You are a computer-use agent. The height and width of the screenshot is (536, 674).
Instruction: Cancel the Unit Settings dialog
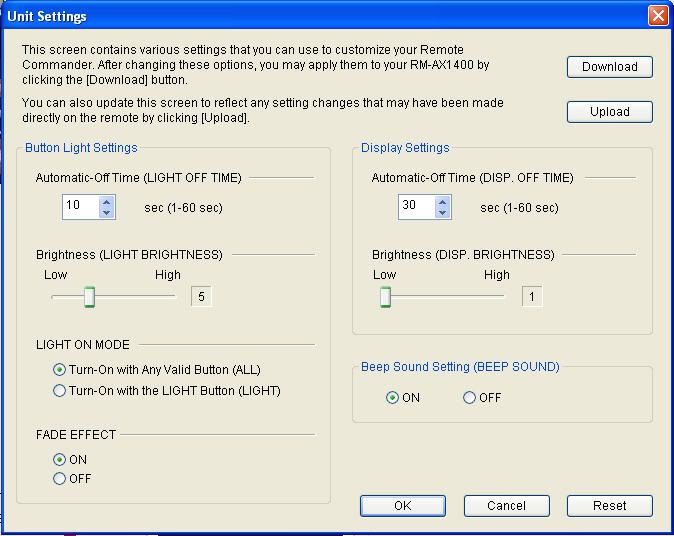506,505
